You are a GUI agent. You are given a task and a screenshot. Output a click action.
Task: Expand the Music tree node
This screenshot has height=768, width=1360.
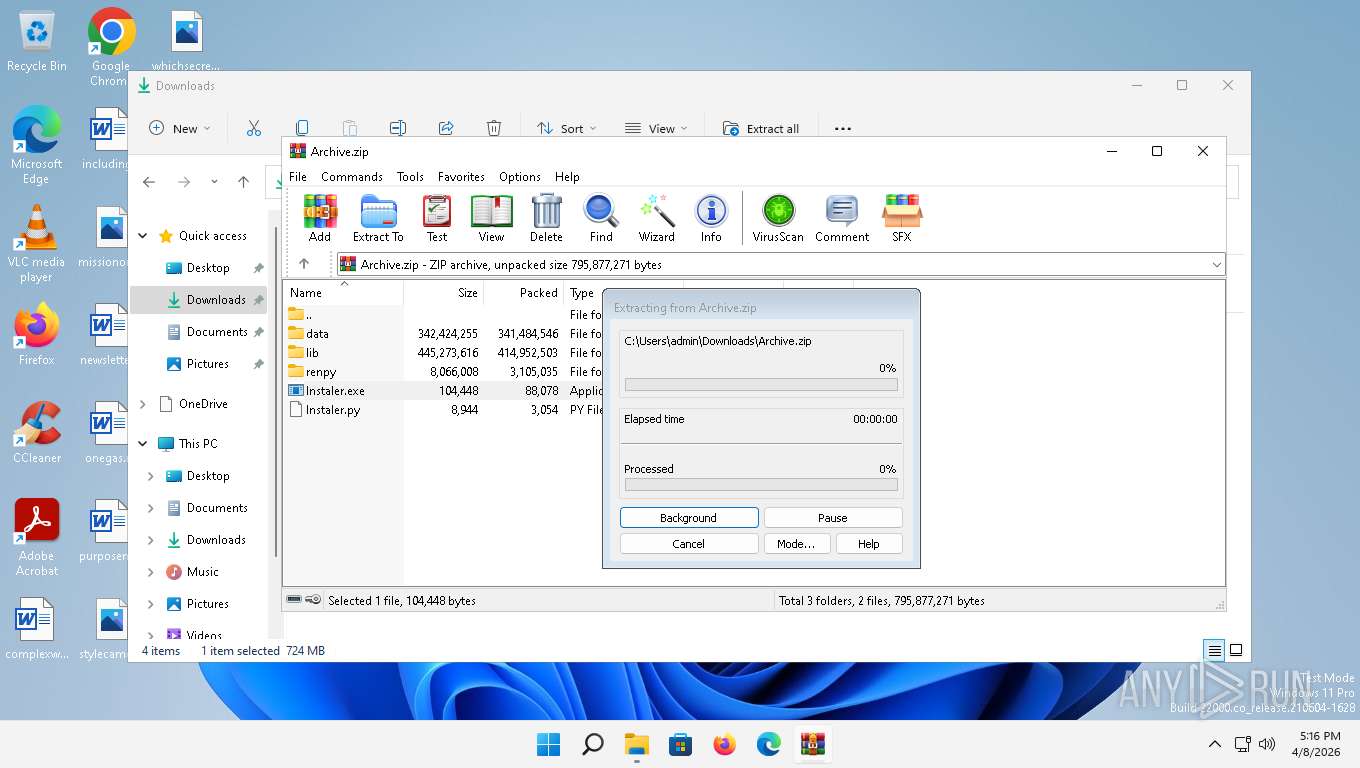point(151,572)
